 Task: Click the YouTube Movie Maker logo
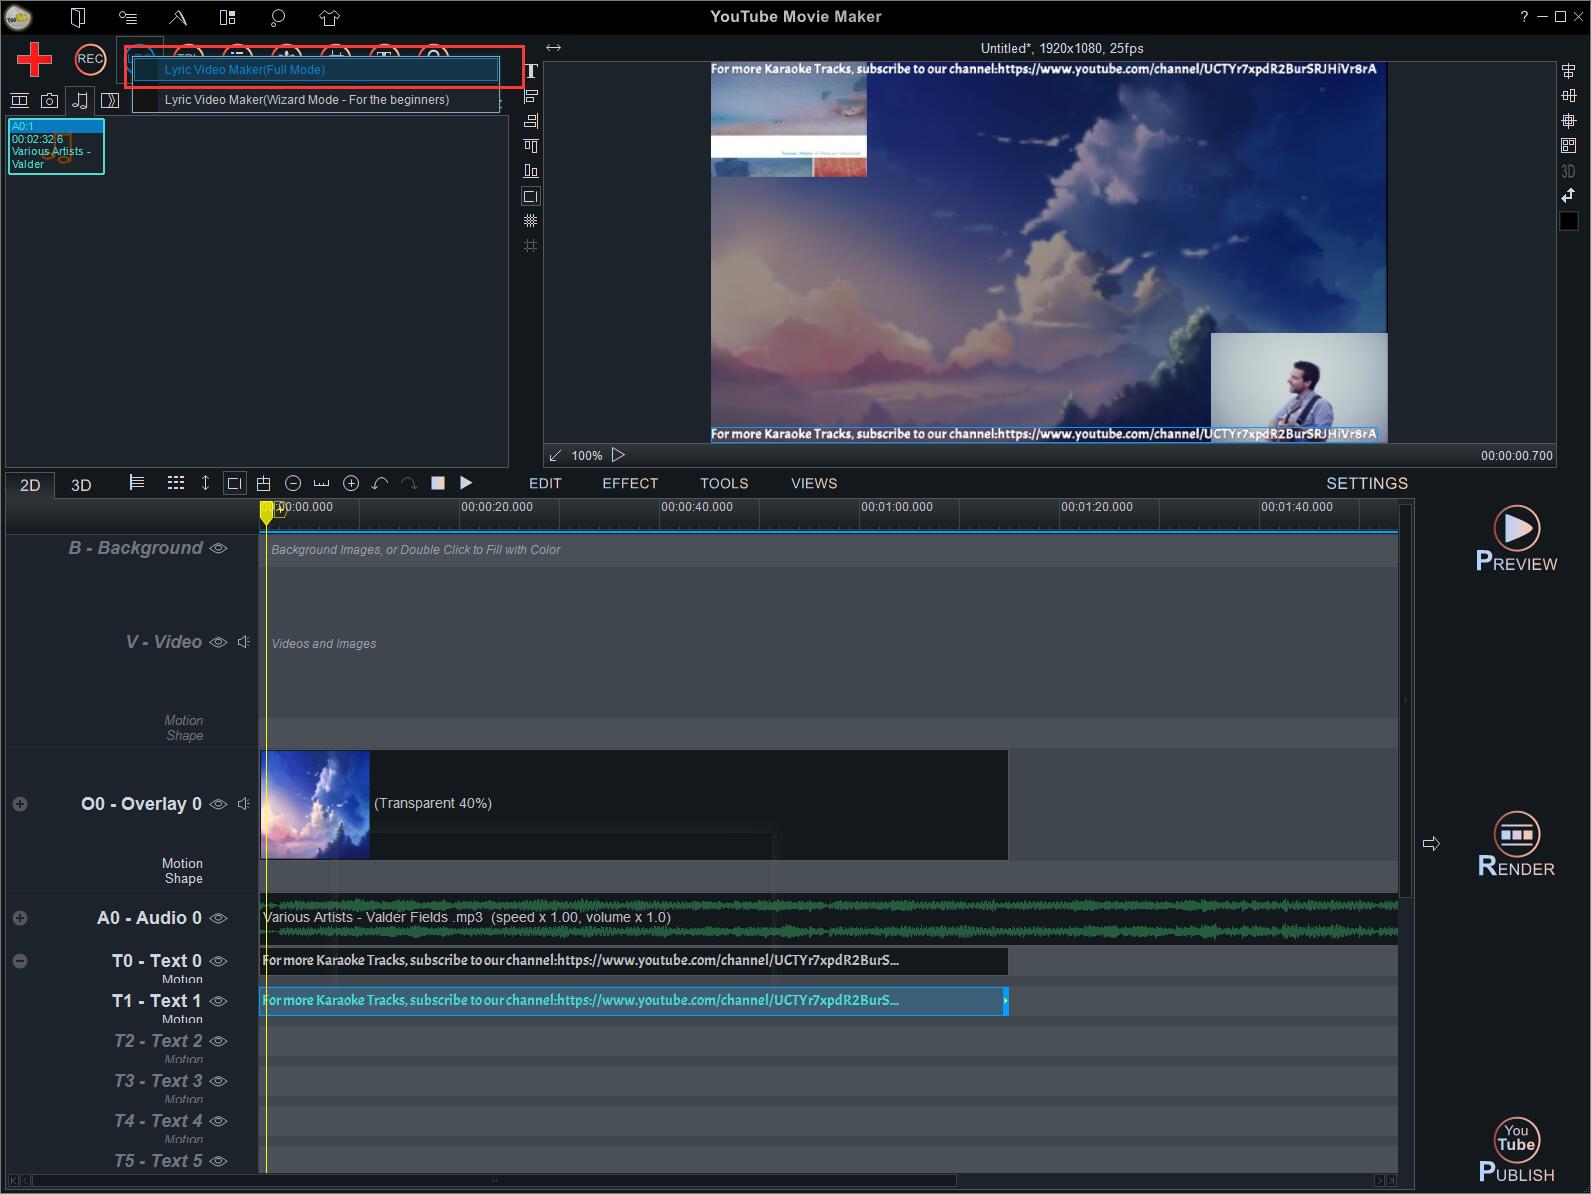coord(19,17)
